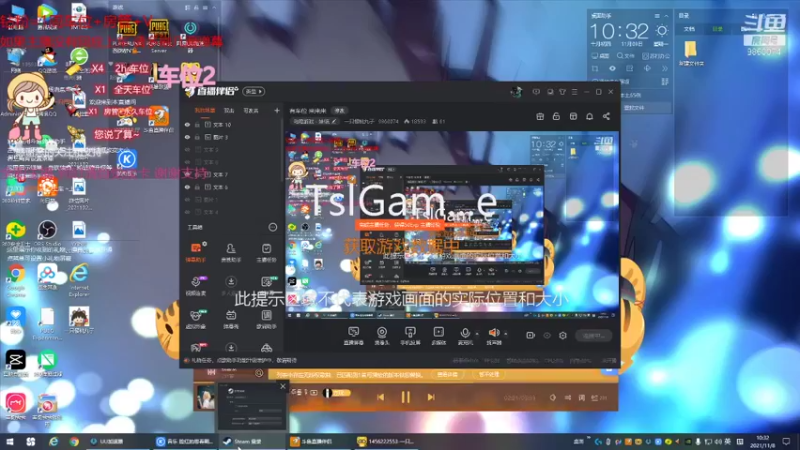Viewport: 800px width, 450px height.
Task: Expand the microphone options arrow
Action: point(477,334)
